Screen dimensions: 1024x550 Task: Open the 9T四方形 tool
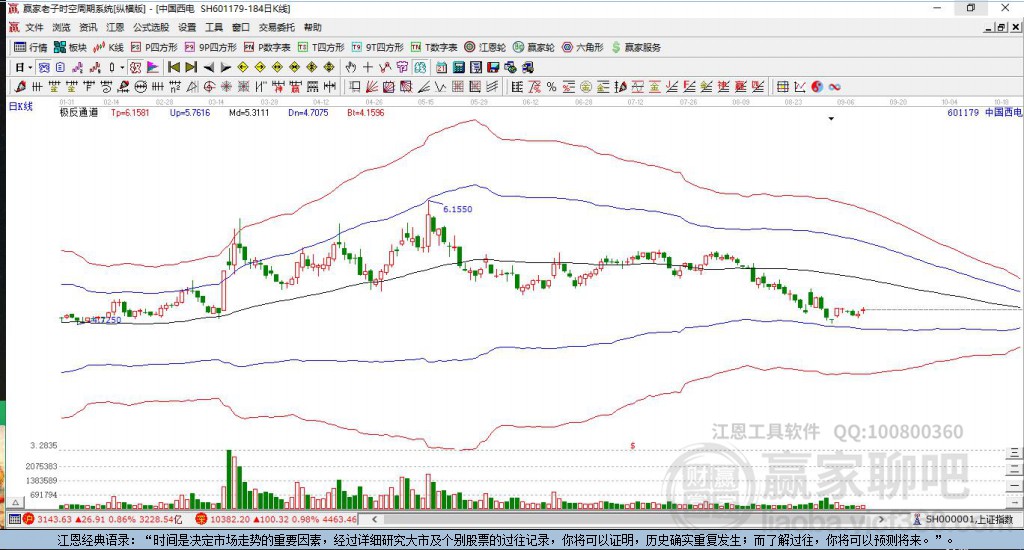pyautogui.click(x=377, y=47)
